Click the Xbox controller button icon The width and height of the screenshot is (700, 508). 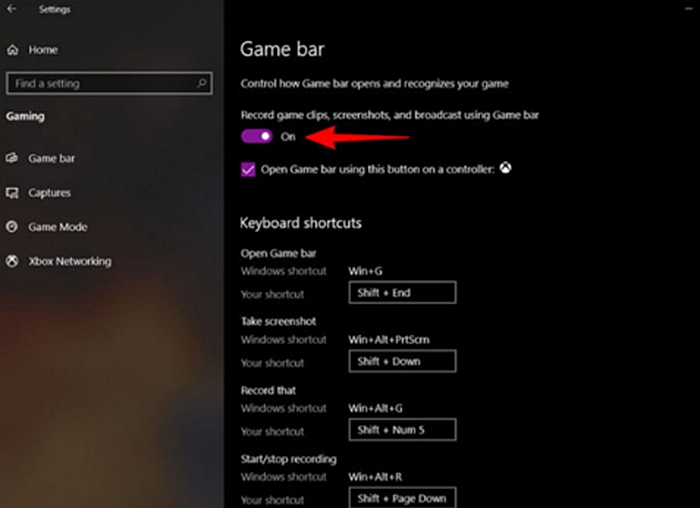(x=505, y=168)
